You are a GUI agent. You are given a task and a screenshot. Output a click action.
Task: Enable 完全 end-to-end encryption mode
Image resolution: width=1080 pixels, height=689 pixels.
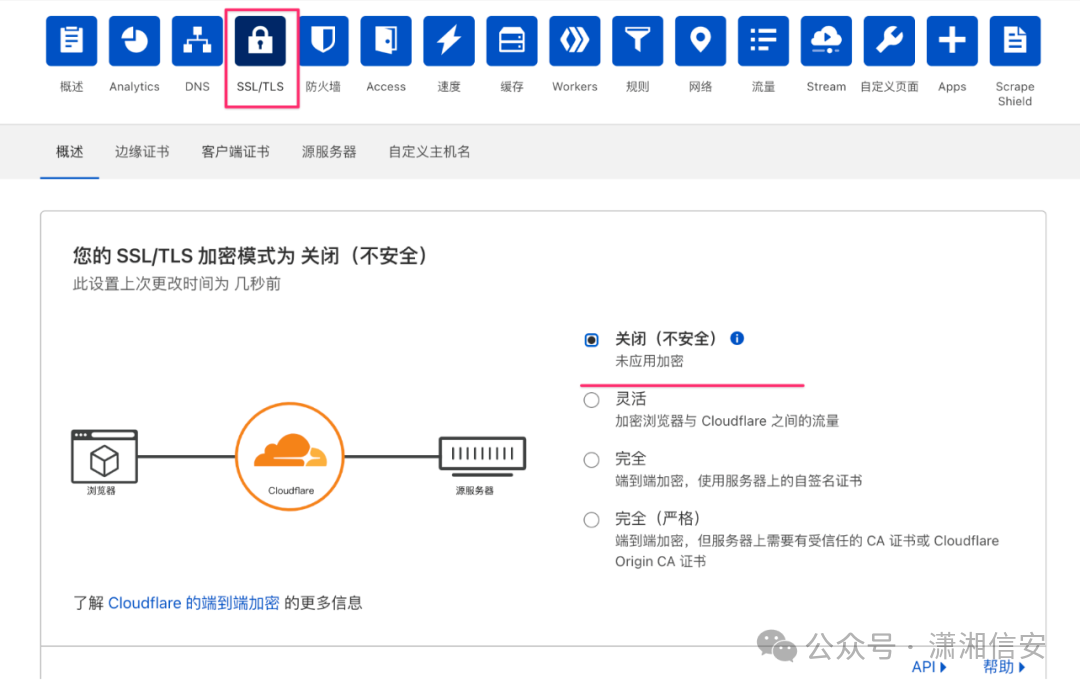(591, 459)
